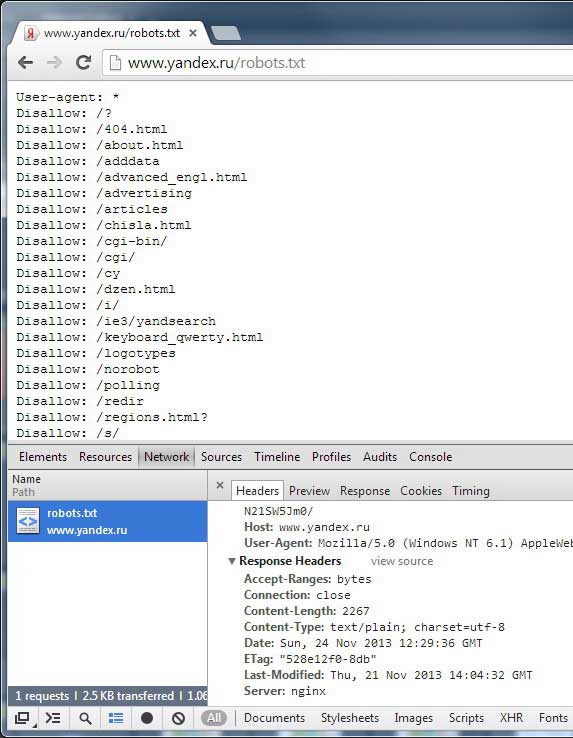573x738 pixels.
Task: Open the DevTools search icon
Action: pos(85,718)
